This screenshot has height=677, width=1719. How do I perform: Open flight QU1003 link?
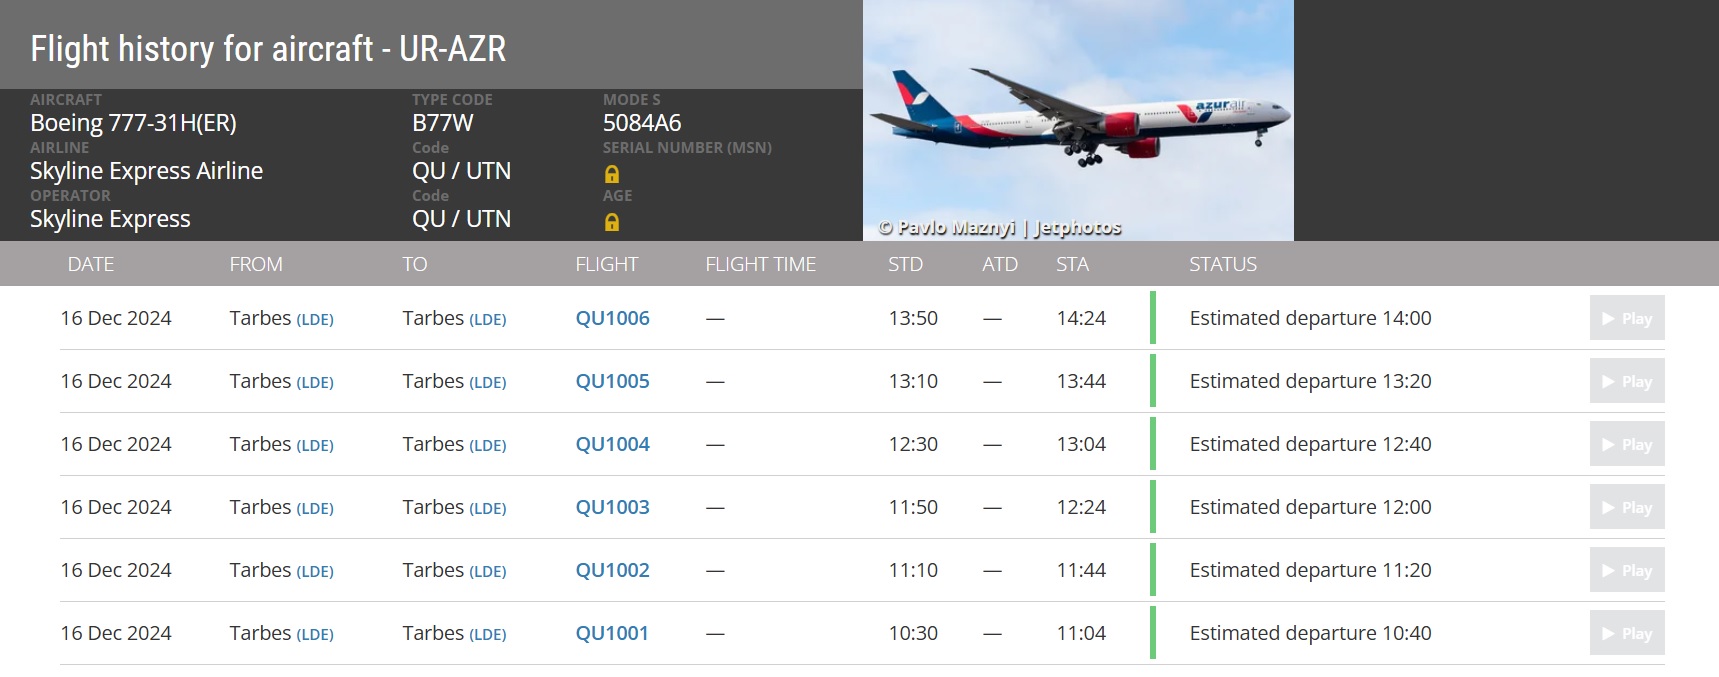612,508
